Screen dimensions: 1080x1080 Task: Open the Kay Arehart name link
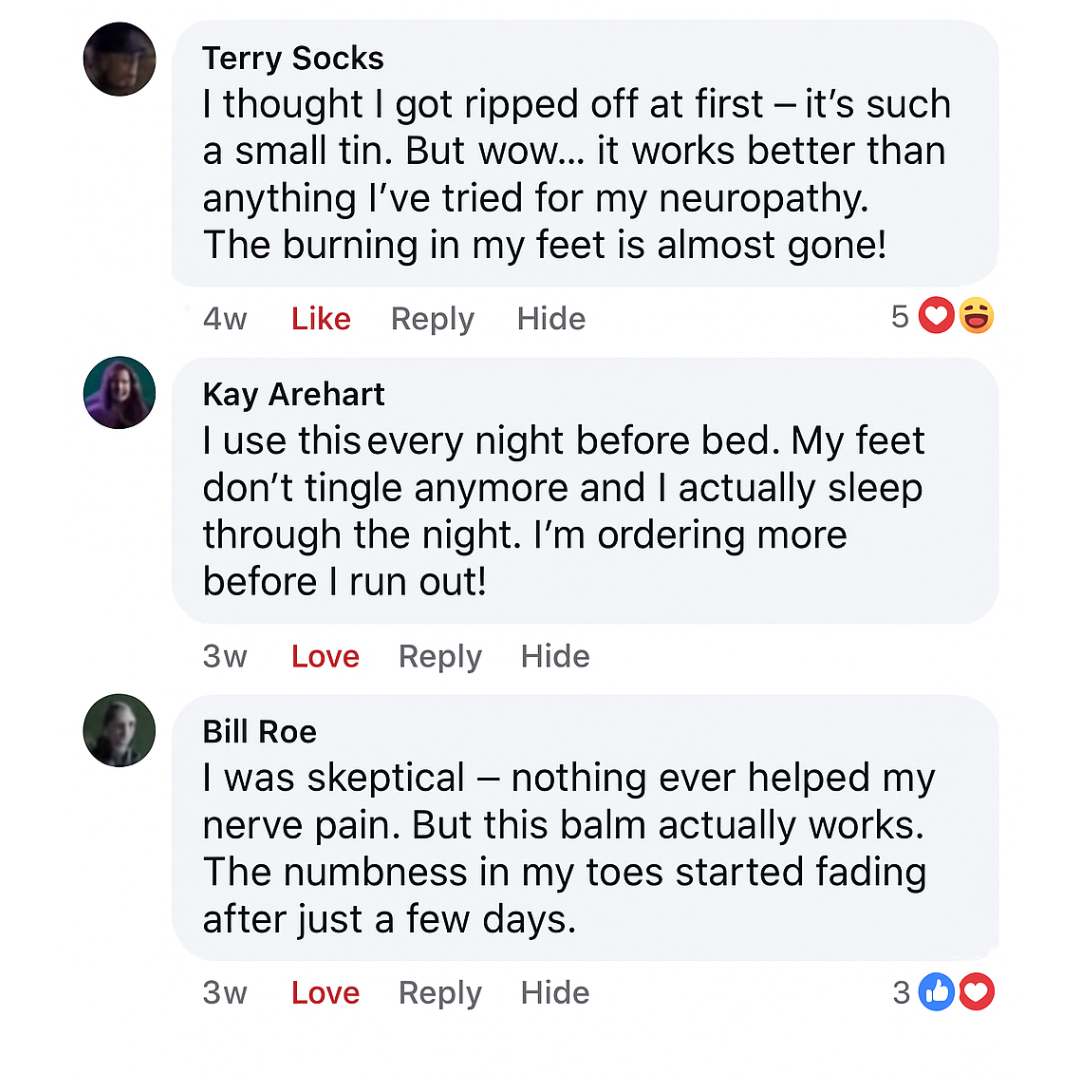(294, 394)
